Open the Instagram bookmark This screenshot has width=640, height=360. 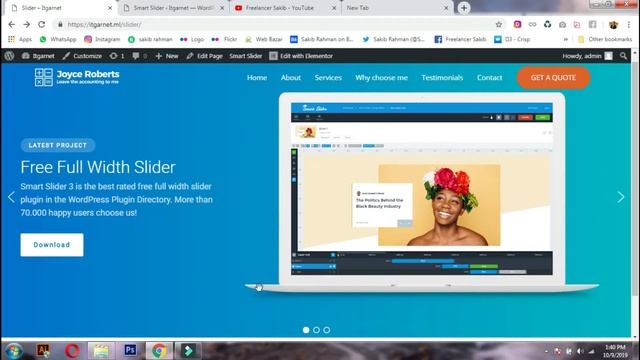point(102,39)
